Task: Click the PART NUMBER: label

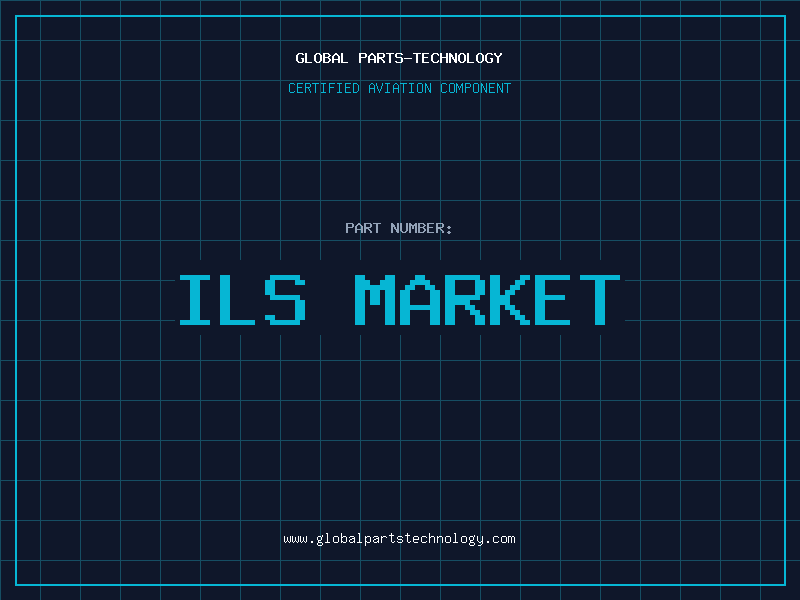Action: point(399,228)
